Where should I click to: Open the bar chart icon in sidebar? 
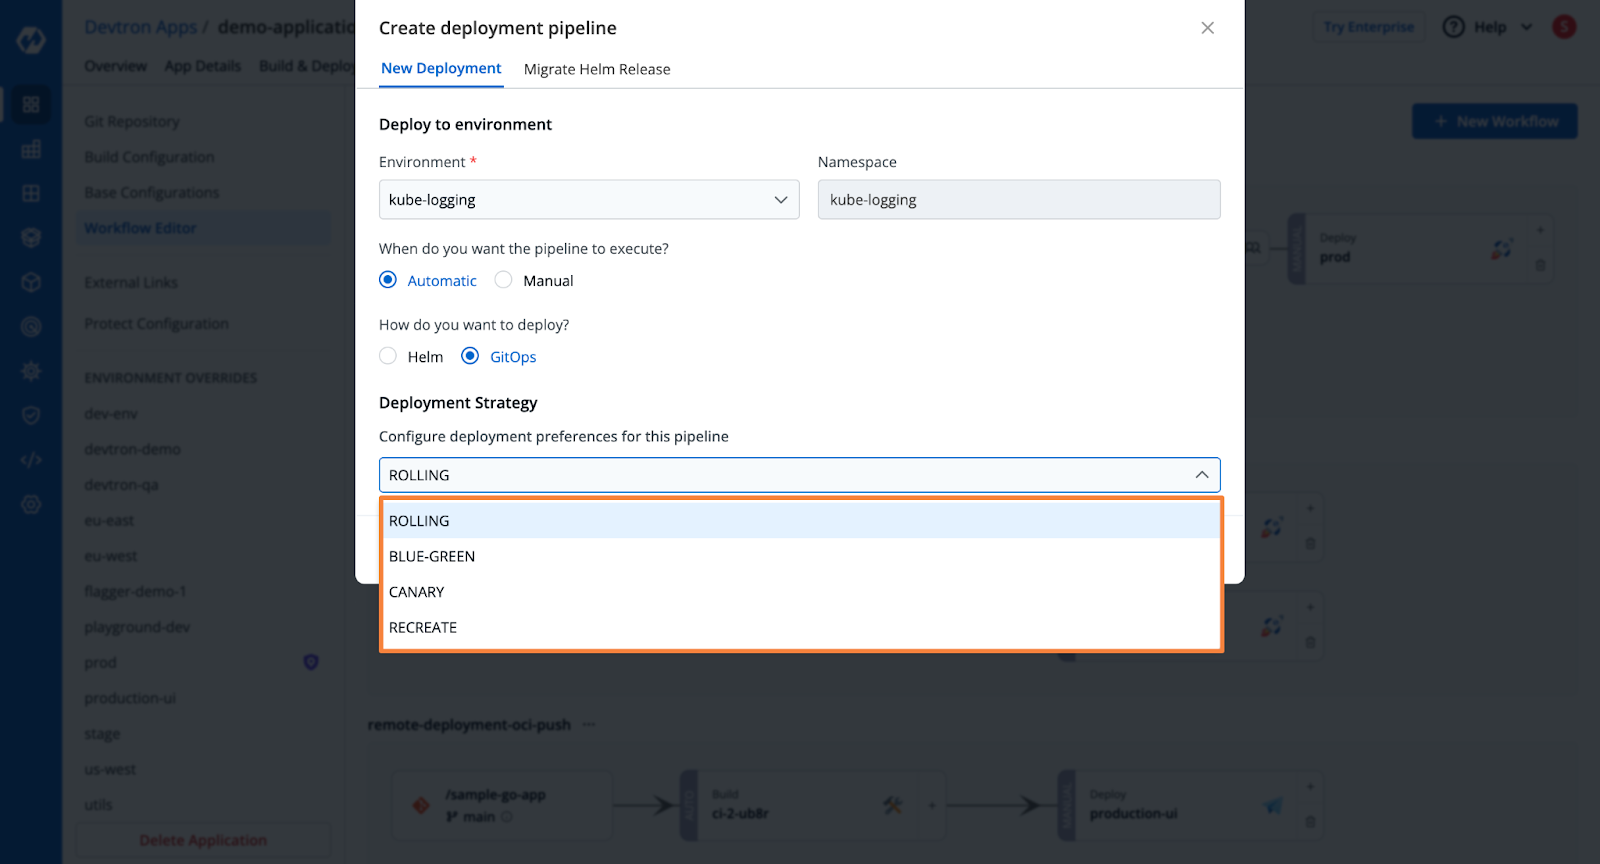pos(31,149)
